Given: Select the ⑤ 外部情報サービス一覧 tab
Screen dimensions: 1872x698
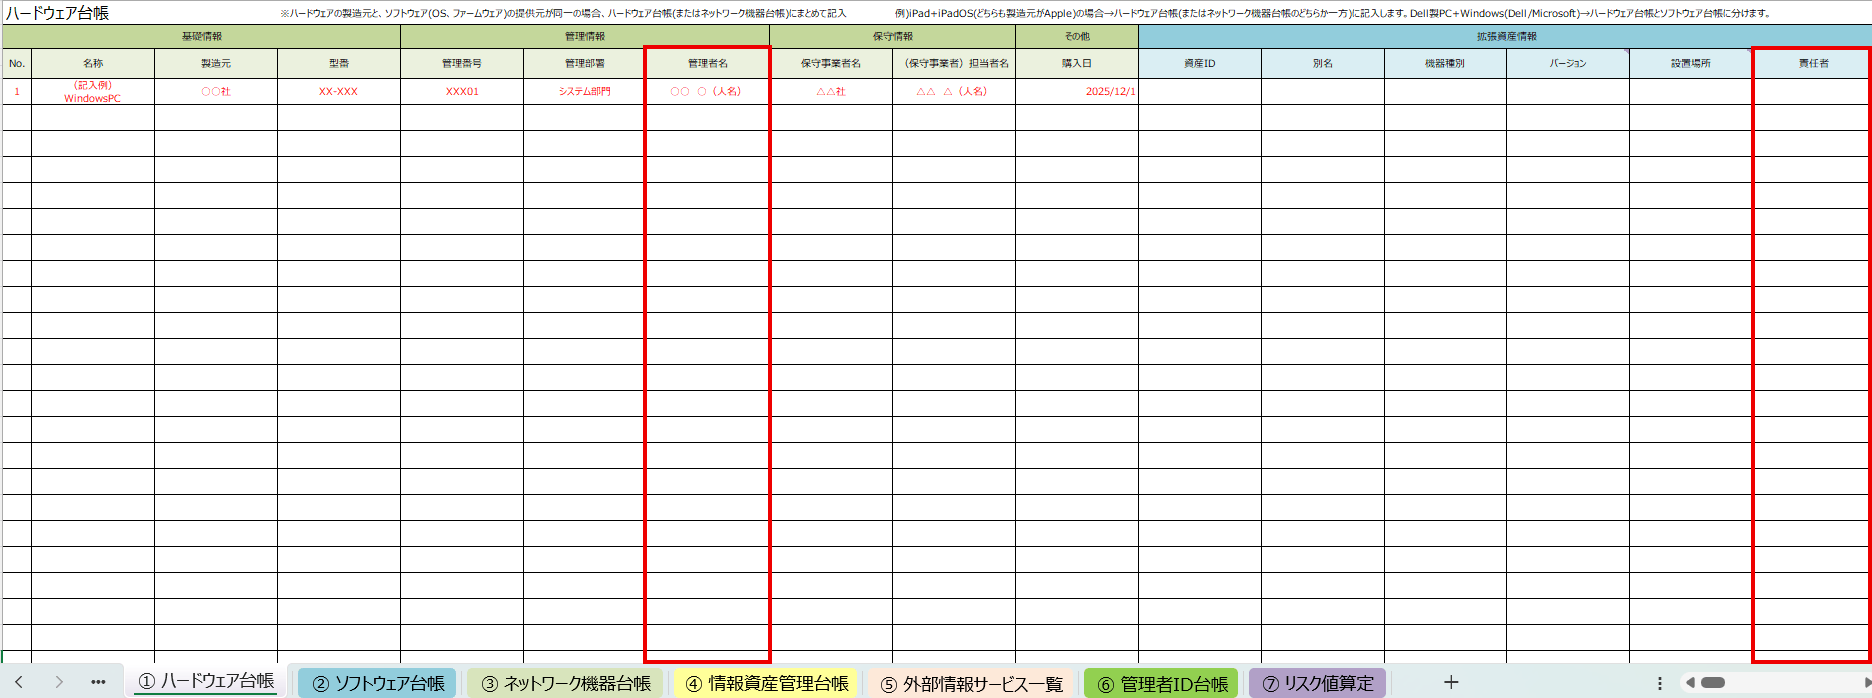Looking at the screenshot, I should (971, 683).
